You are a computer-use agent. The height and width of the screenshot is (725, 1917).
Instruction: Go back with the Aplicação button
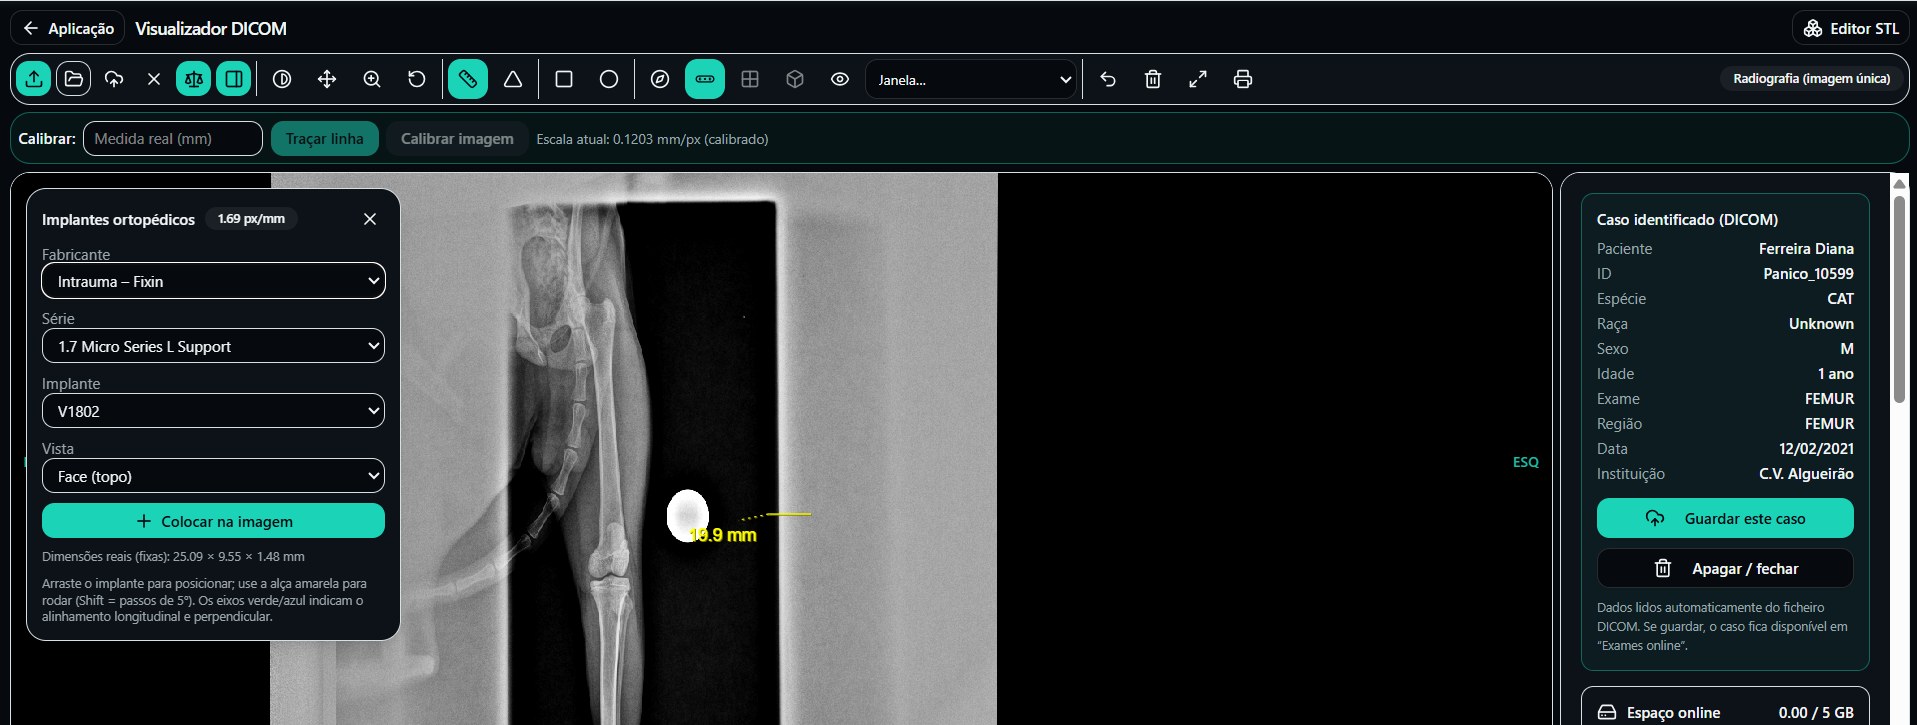(68, 28)
